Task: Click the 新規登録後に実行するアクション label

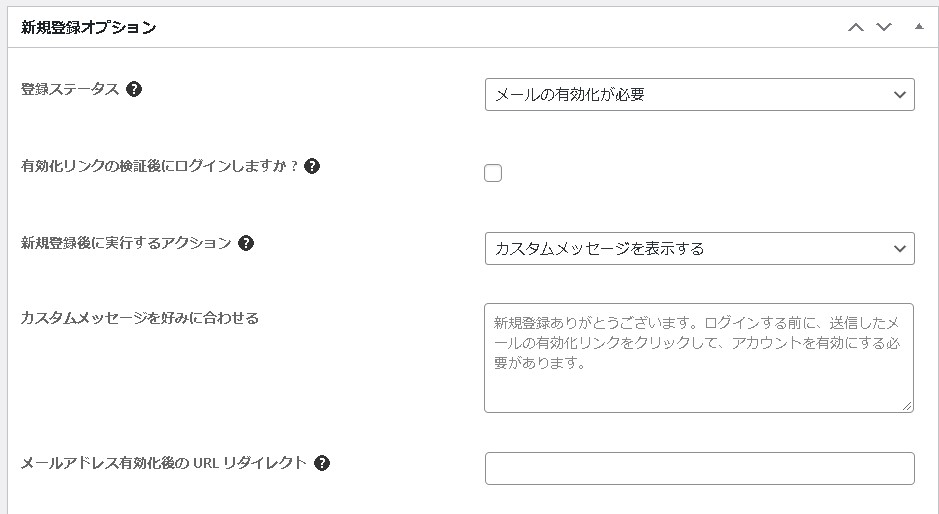Action: click(126, 243)
